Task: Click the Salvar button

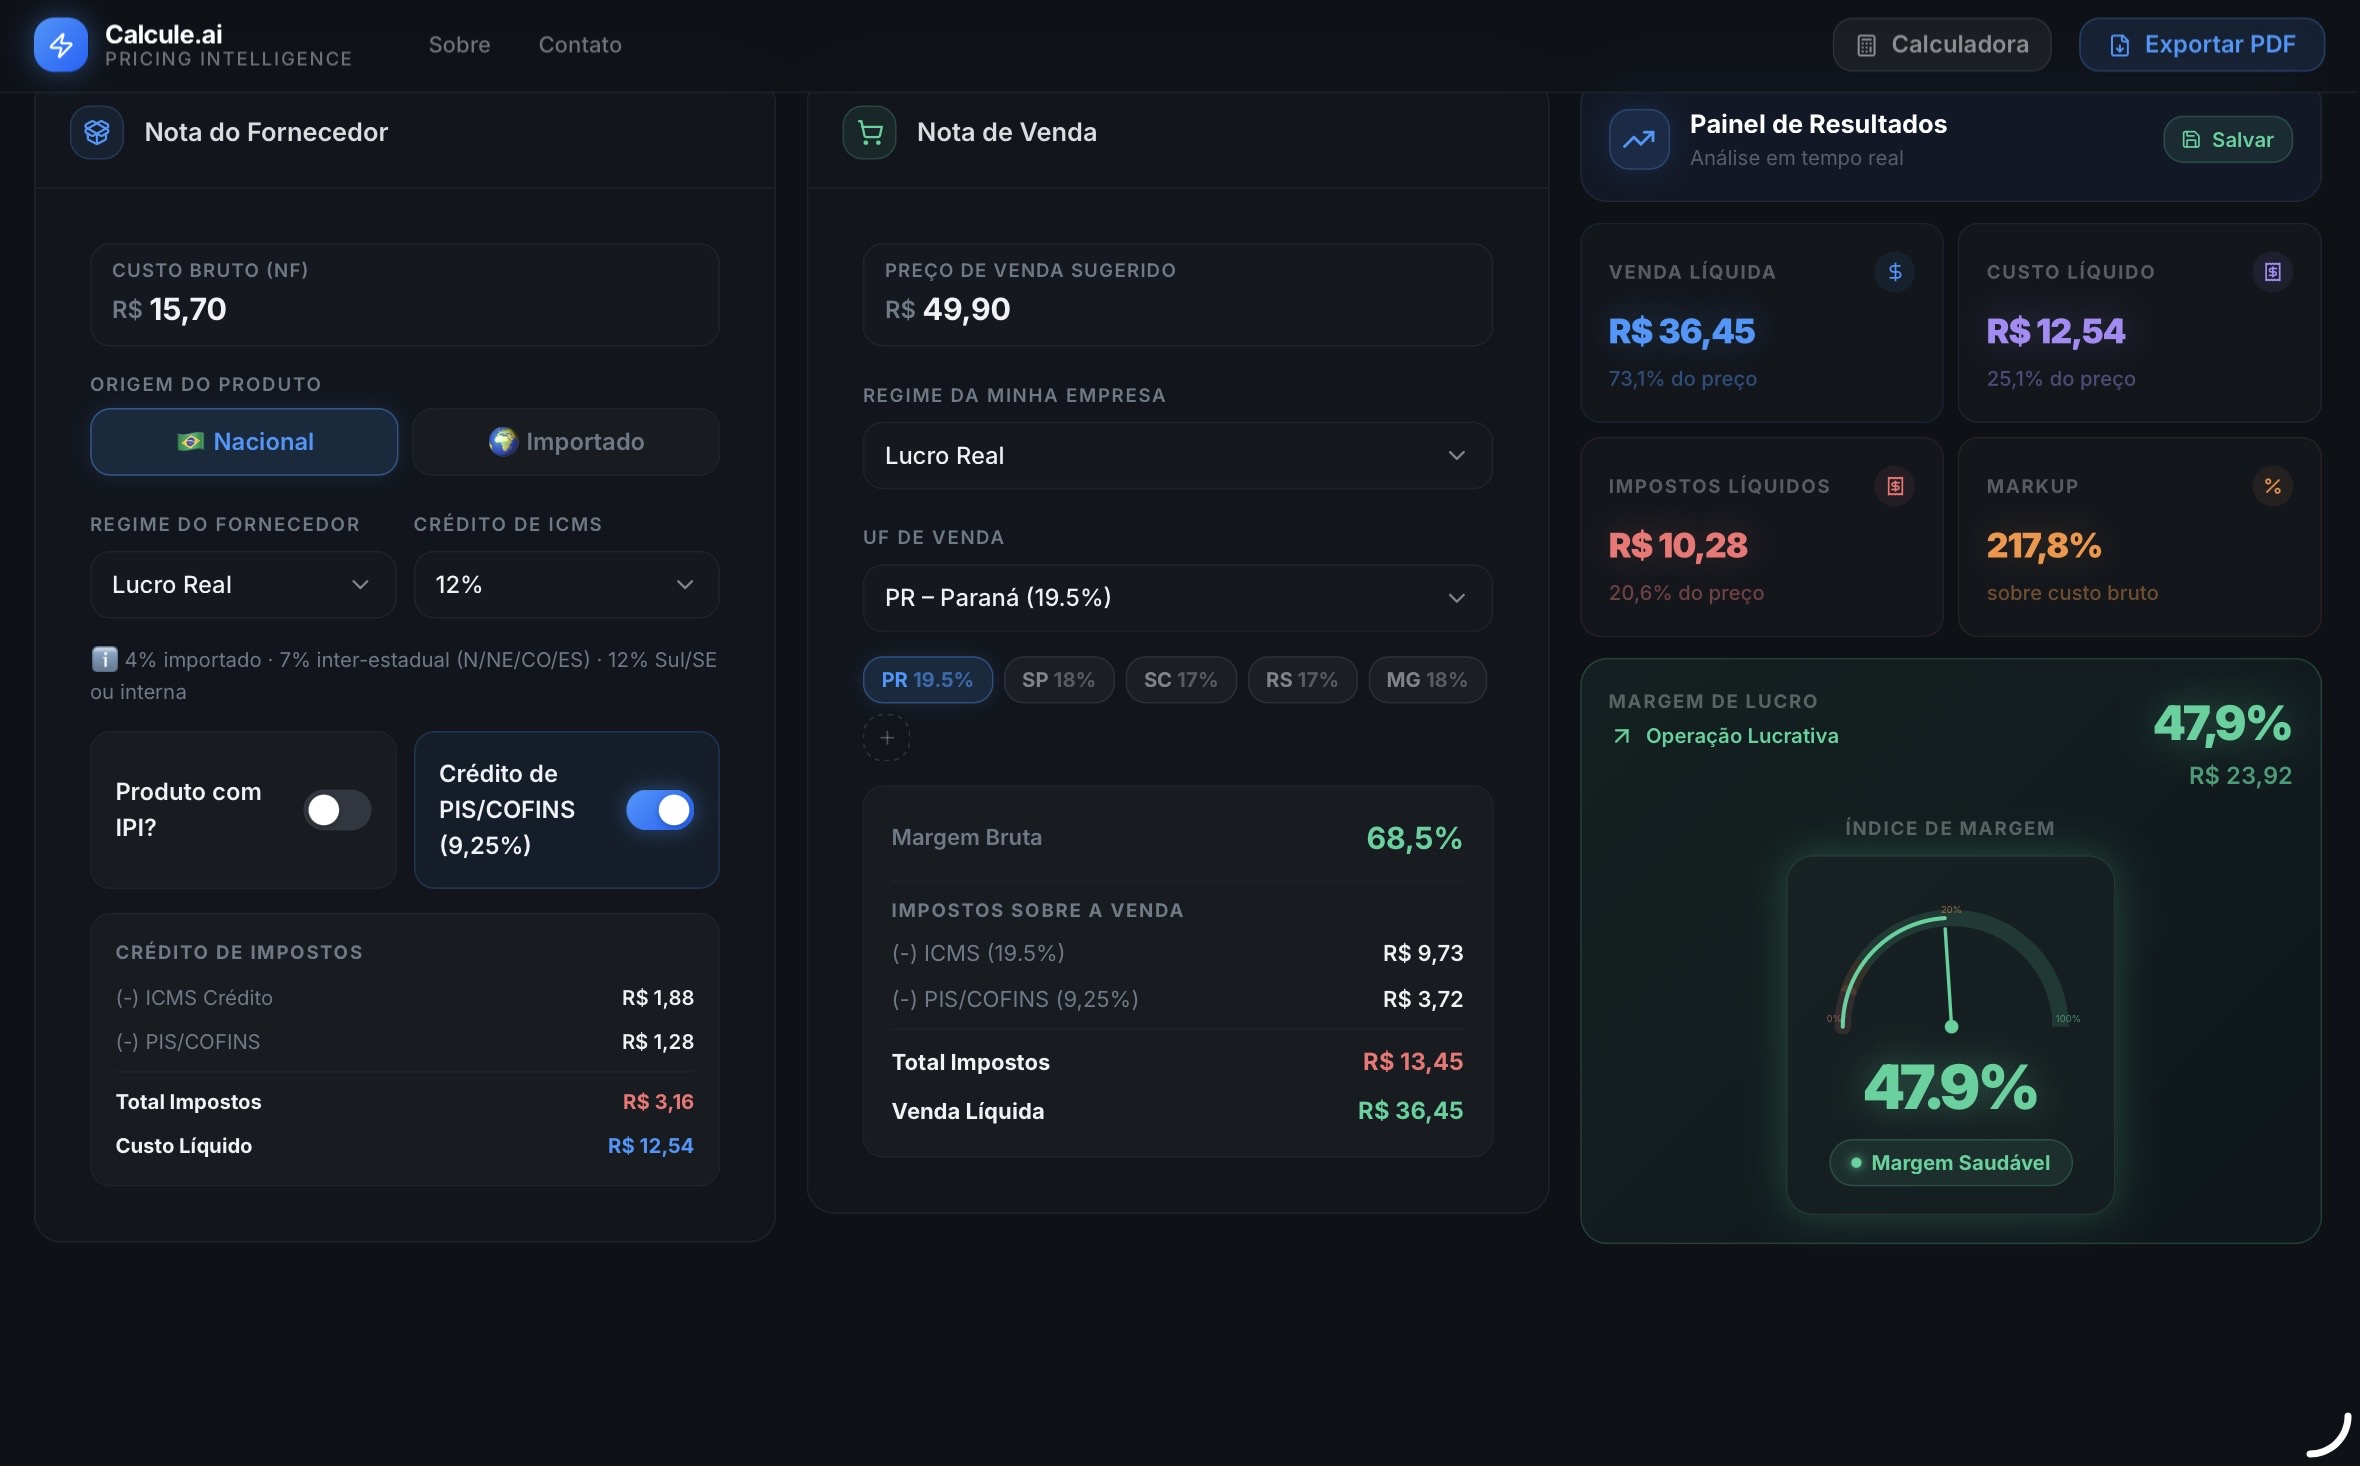Action: click(x=2228, y=140)
